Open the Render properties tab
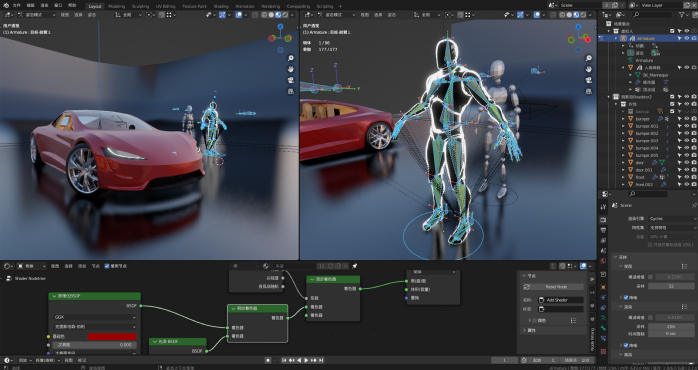 (603, 220)
